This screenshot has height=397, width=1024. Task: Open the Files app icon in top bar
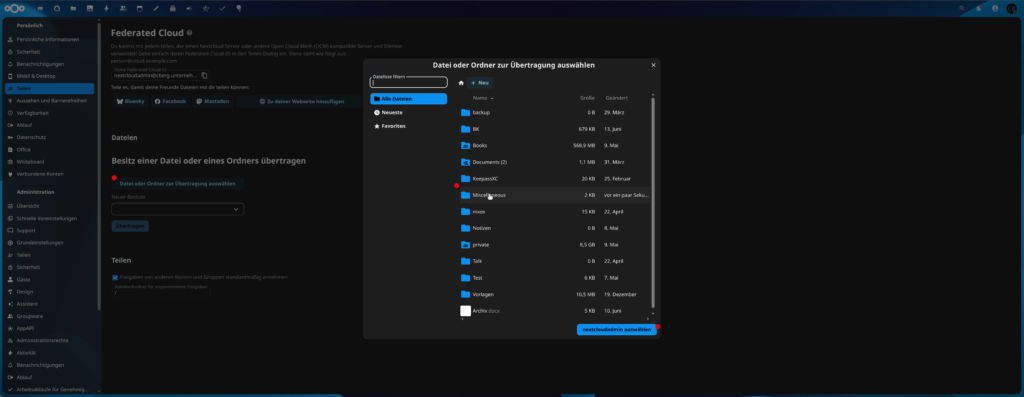coord(73,8)
